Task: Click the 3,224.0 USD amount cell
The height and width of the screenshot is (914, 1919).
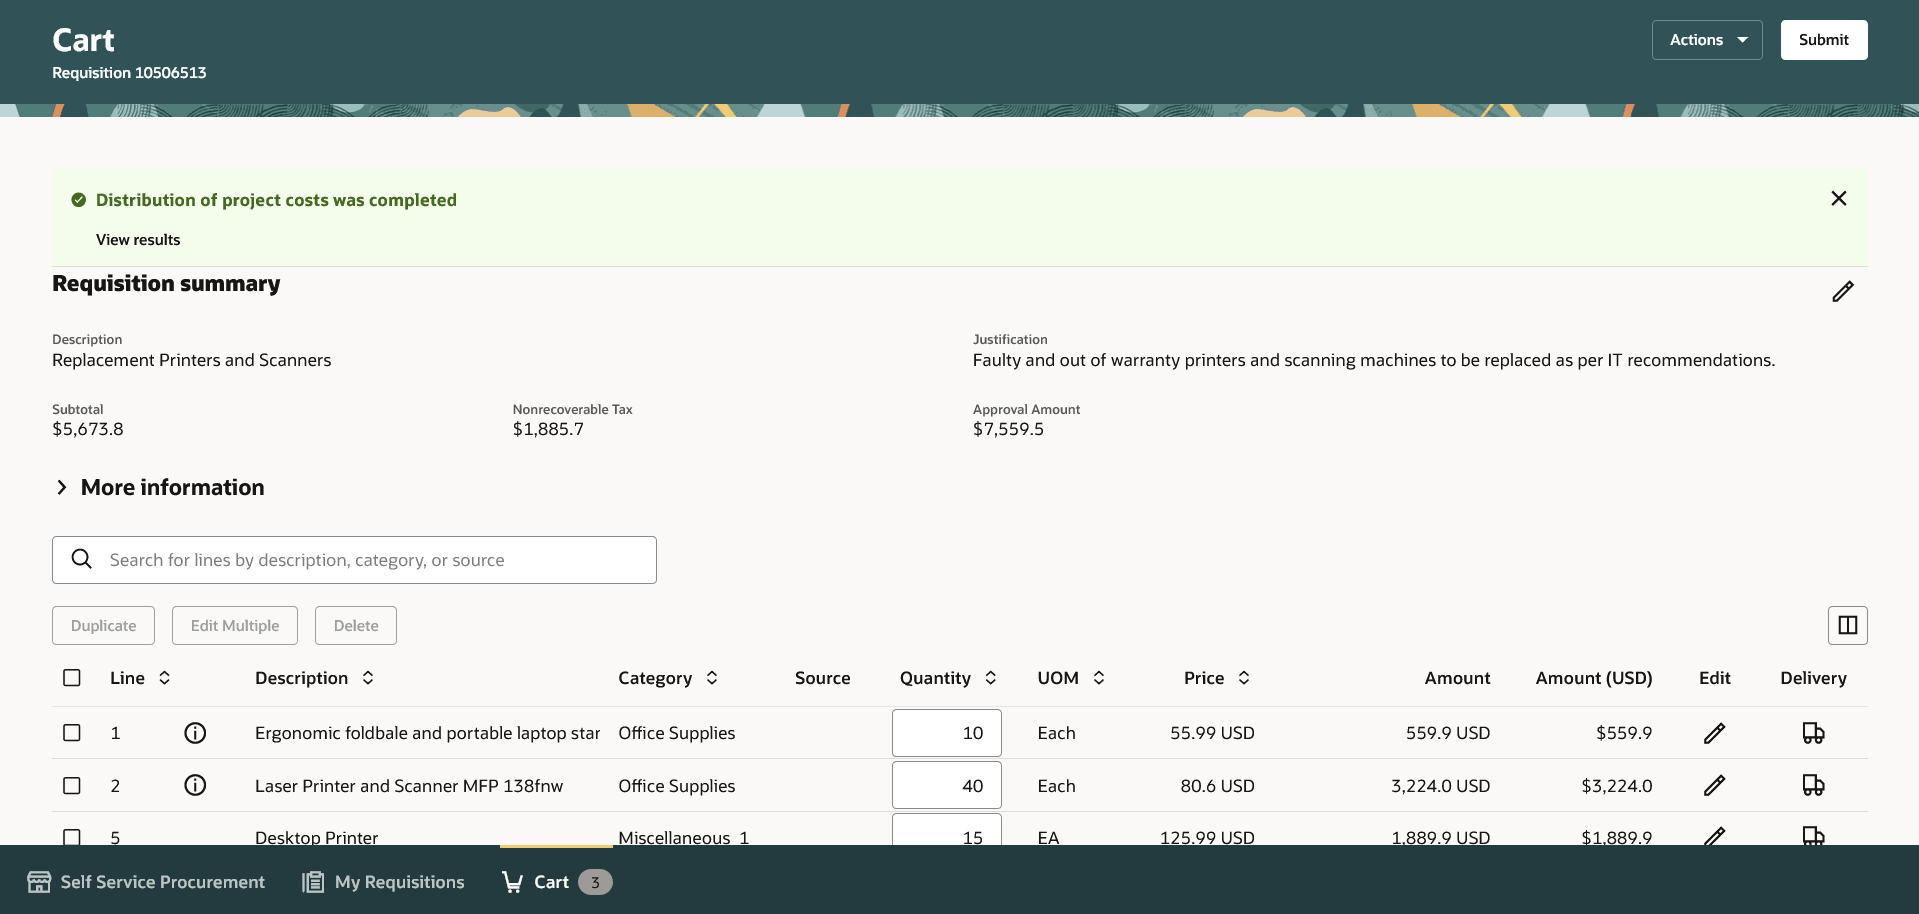Action: (1440, 786)
